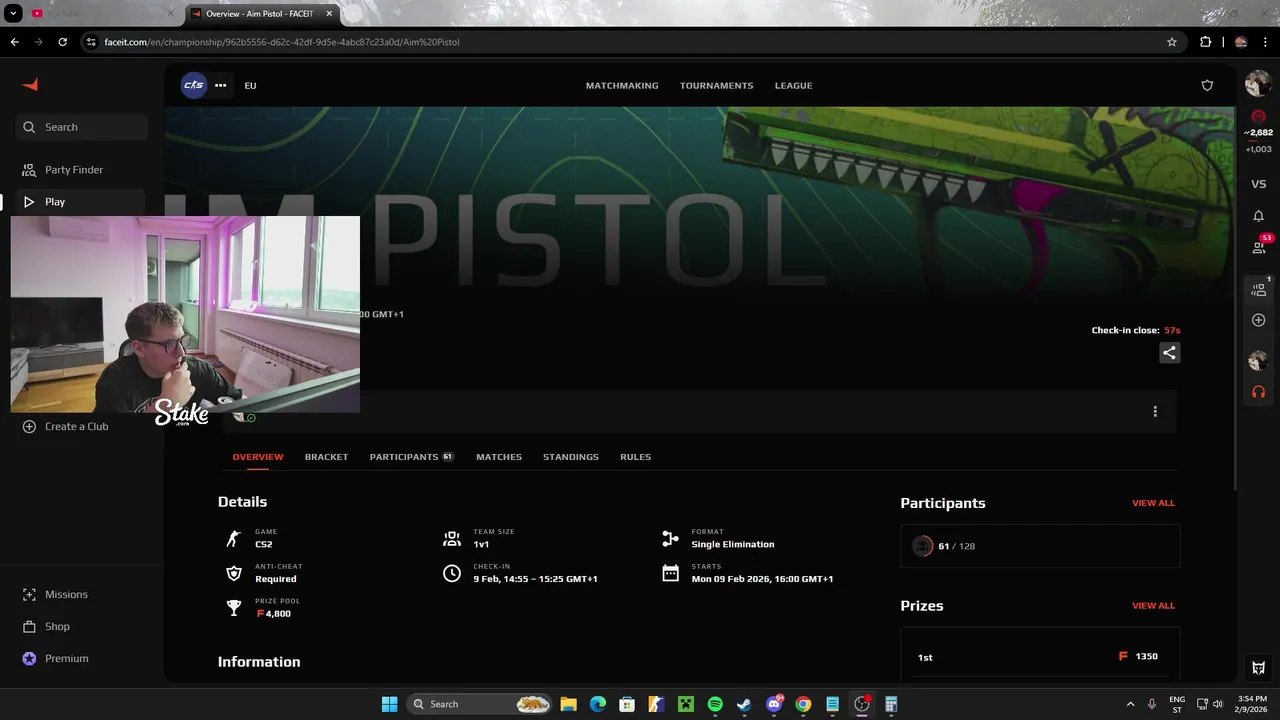Select Play in the sidebar
The width and height of the screenshot is (1280, 720).
(x=80, y=202)
